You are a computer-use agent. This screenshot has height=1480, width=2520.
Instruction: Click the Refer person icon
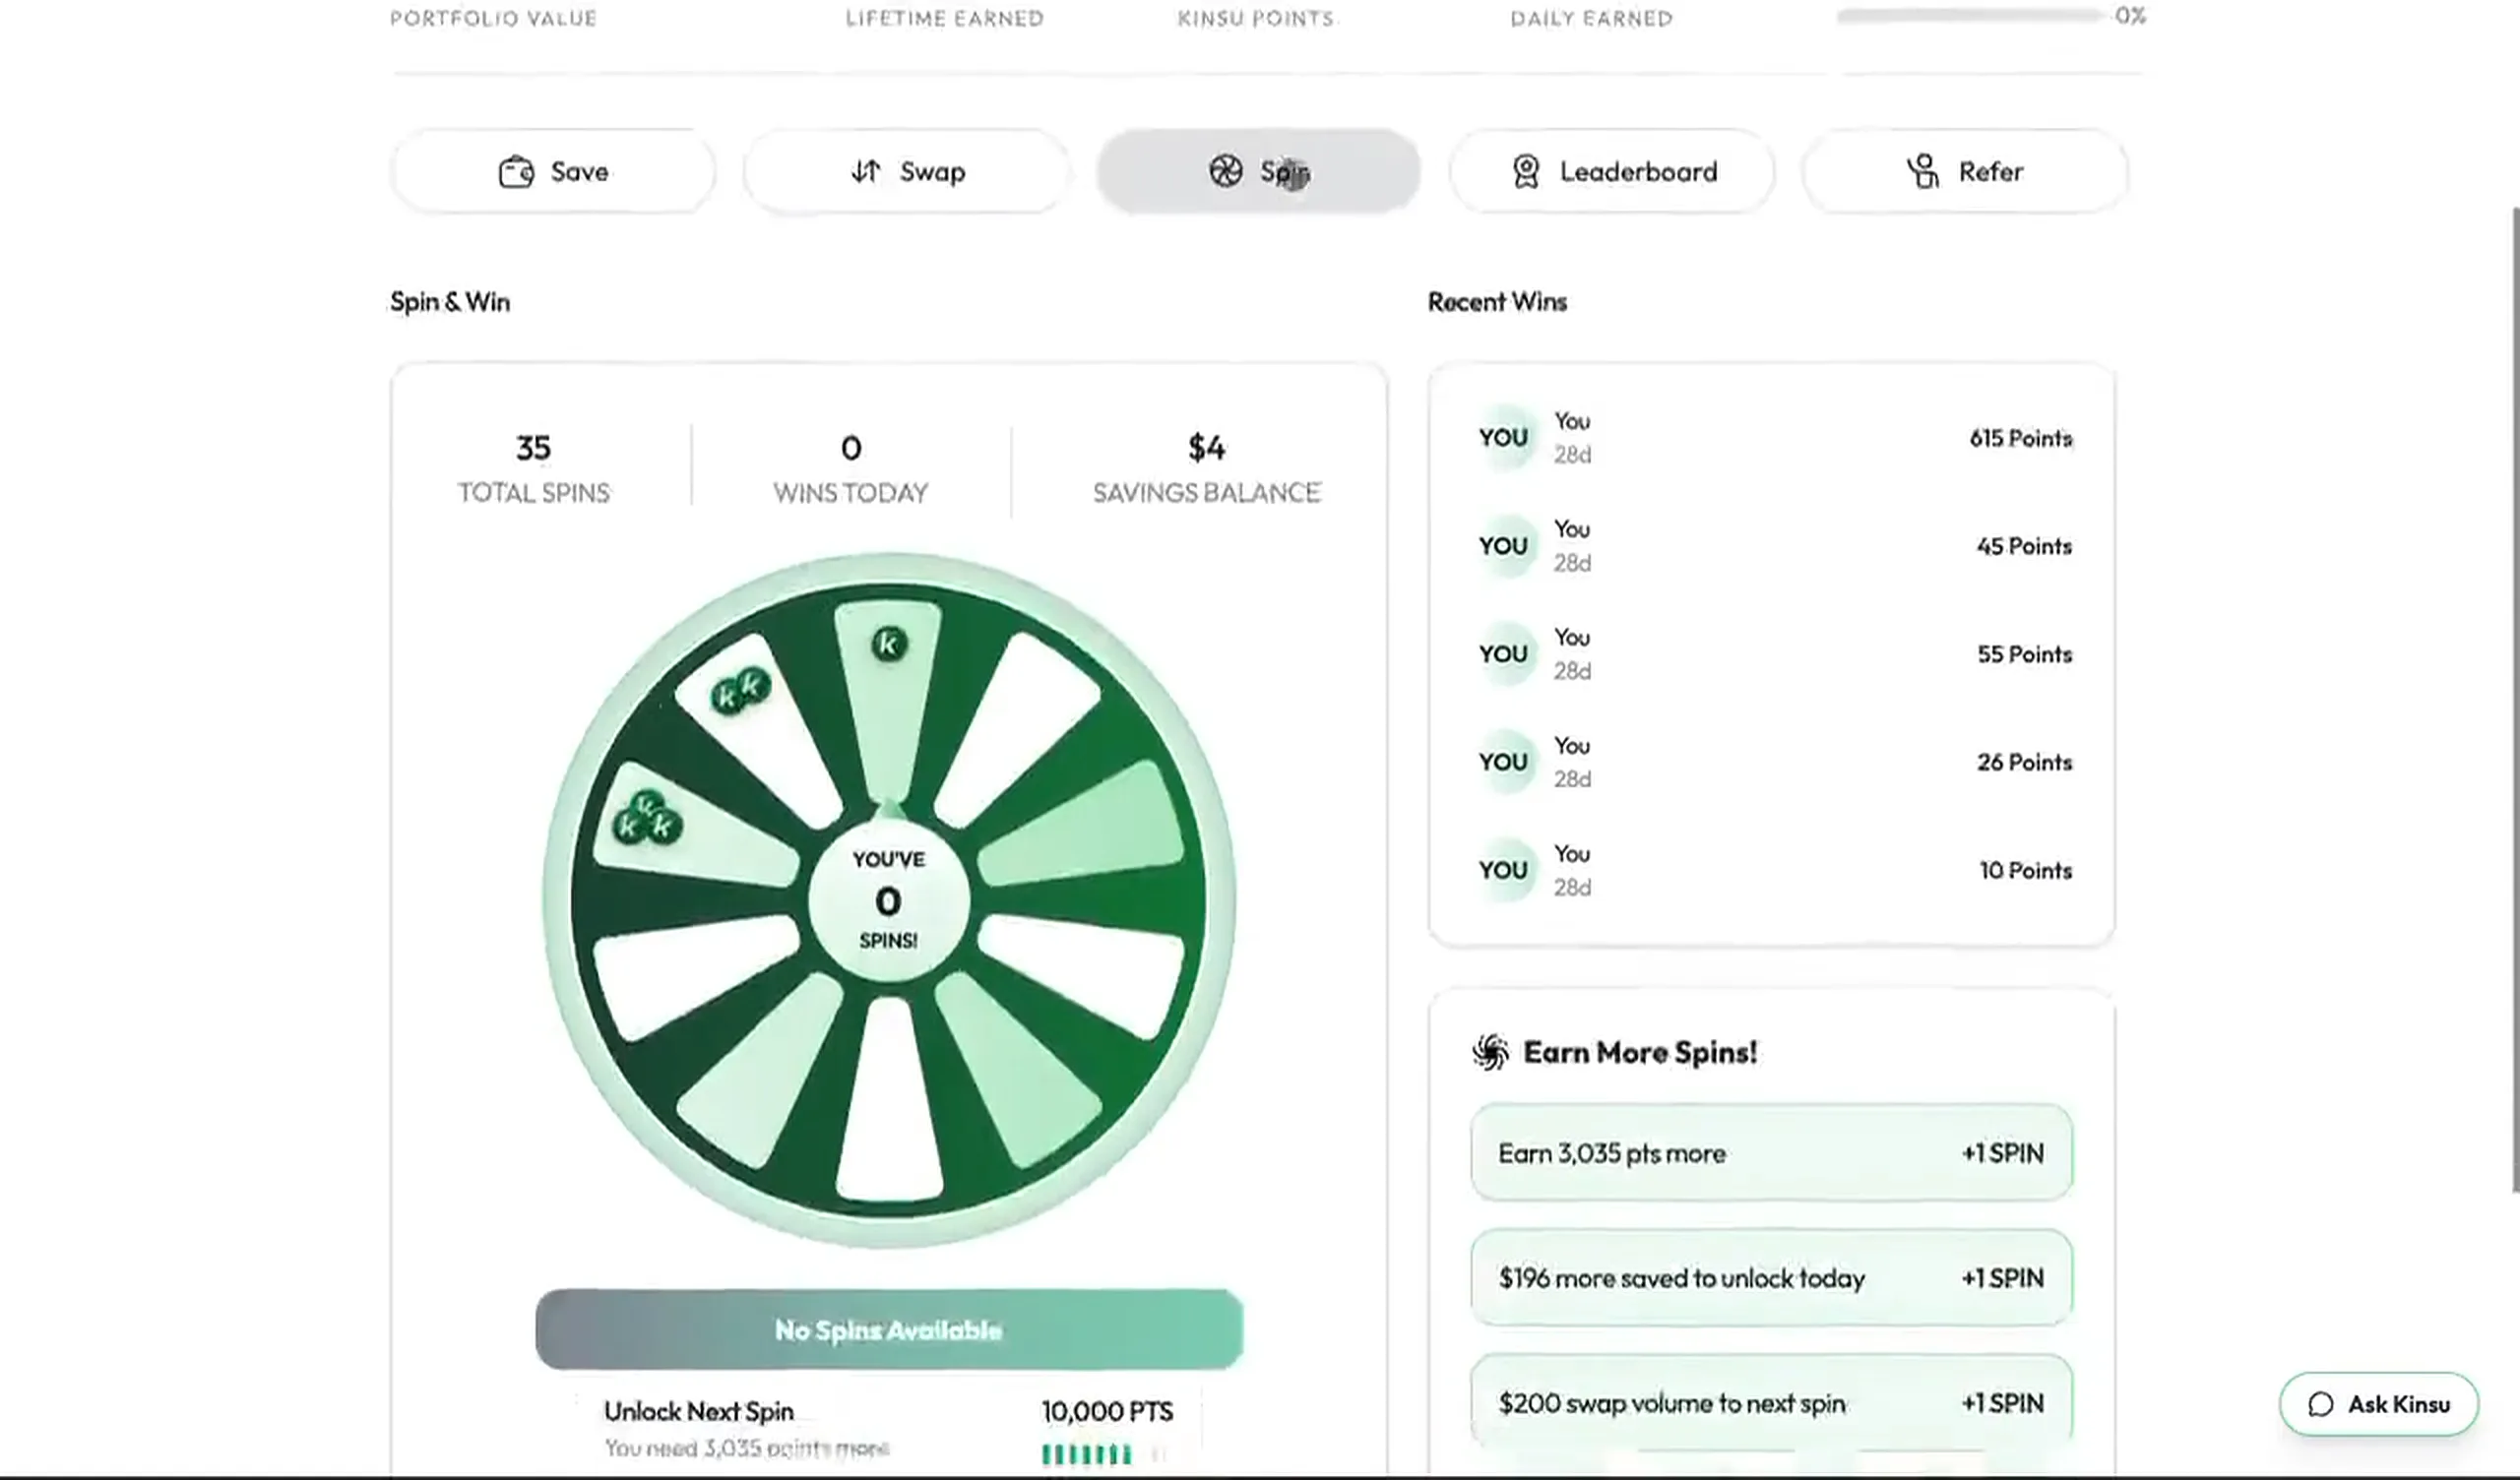1923,171
